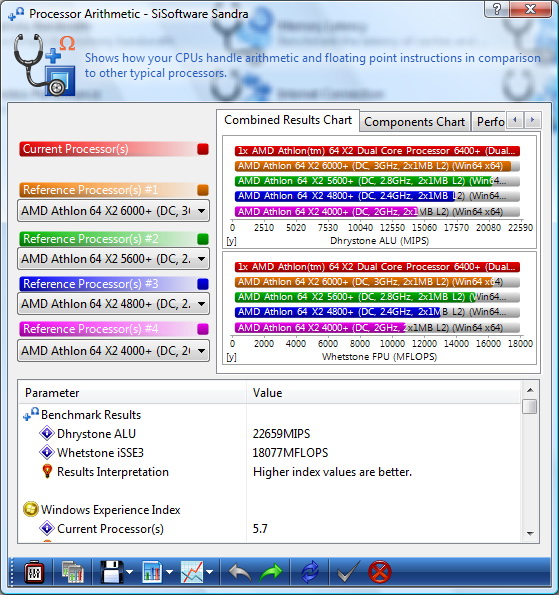Open the Athlon 64 X2 6000+ dropdown
Image resolution: width=559 pixels, height=595 pixels.
point(113,211)
